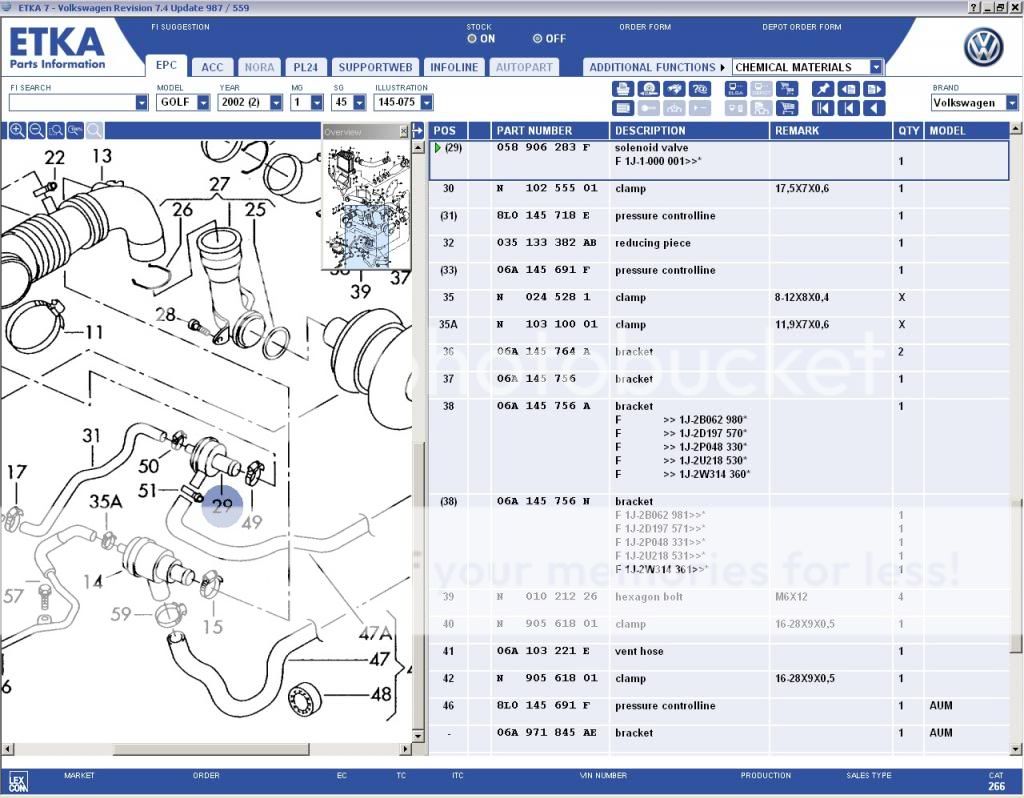
Task: Click the zoom out magnifier icon
Action: [x=36, y=131]
